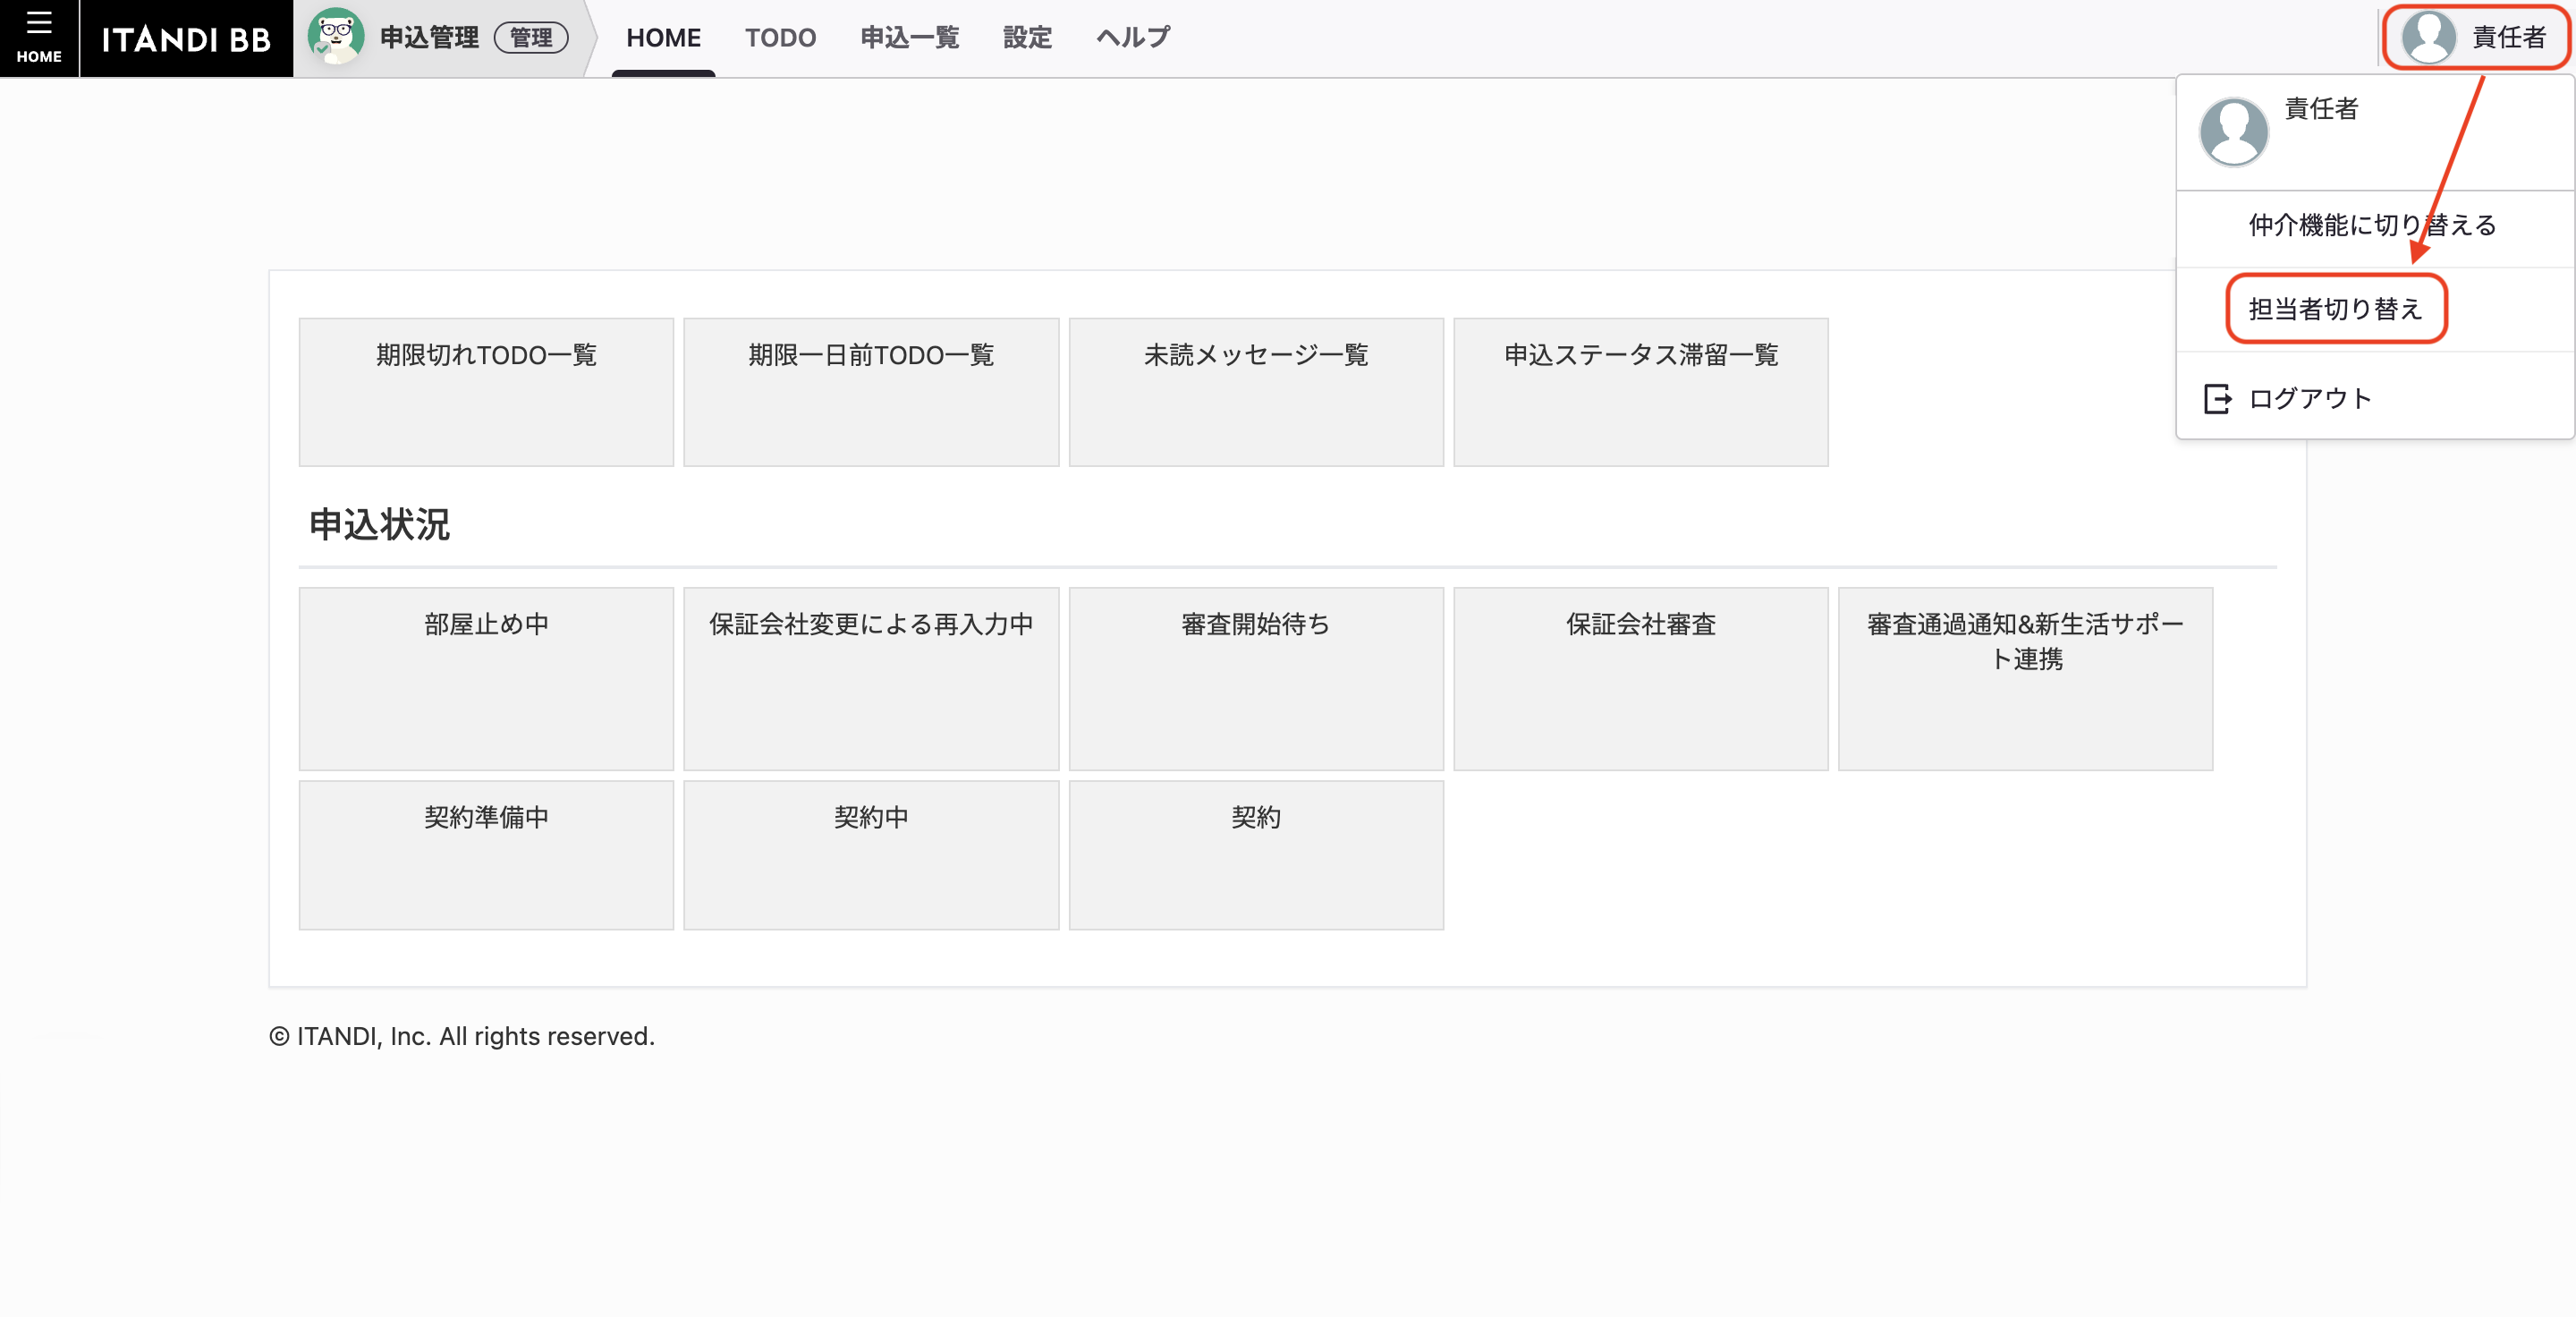Open the 設定 menu
The width and height of the screenshot is (2576, 1317).
click(1027, 38)
